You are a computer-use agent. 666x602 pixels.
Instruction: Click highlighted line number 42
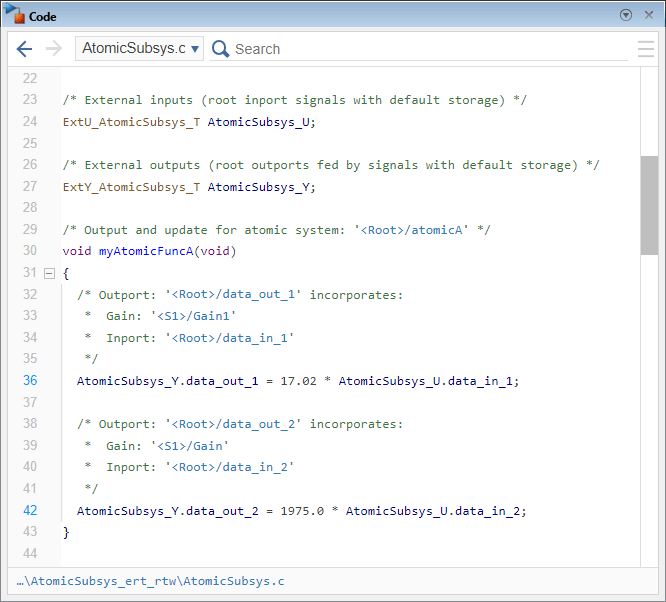point(30,510)
